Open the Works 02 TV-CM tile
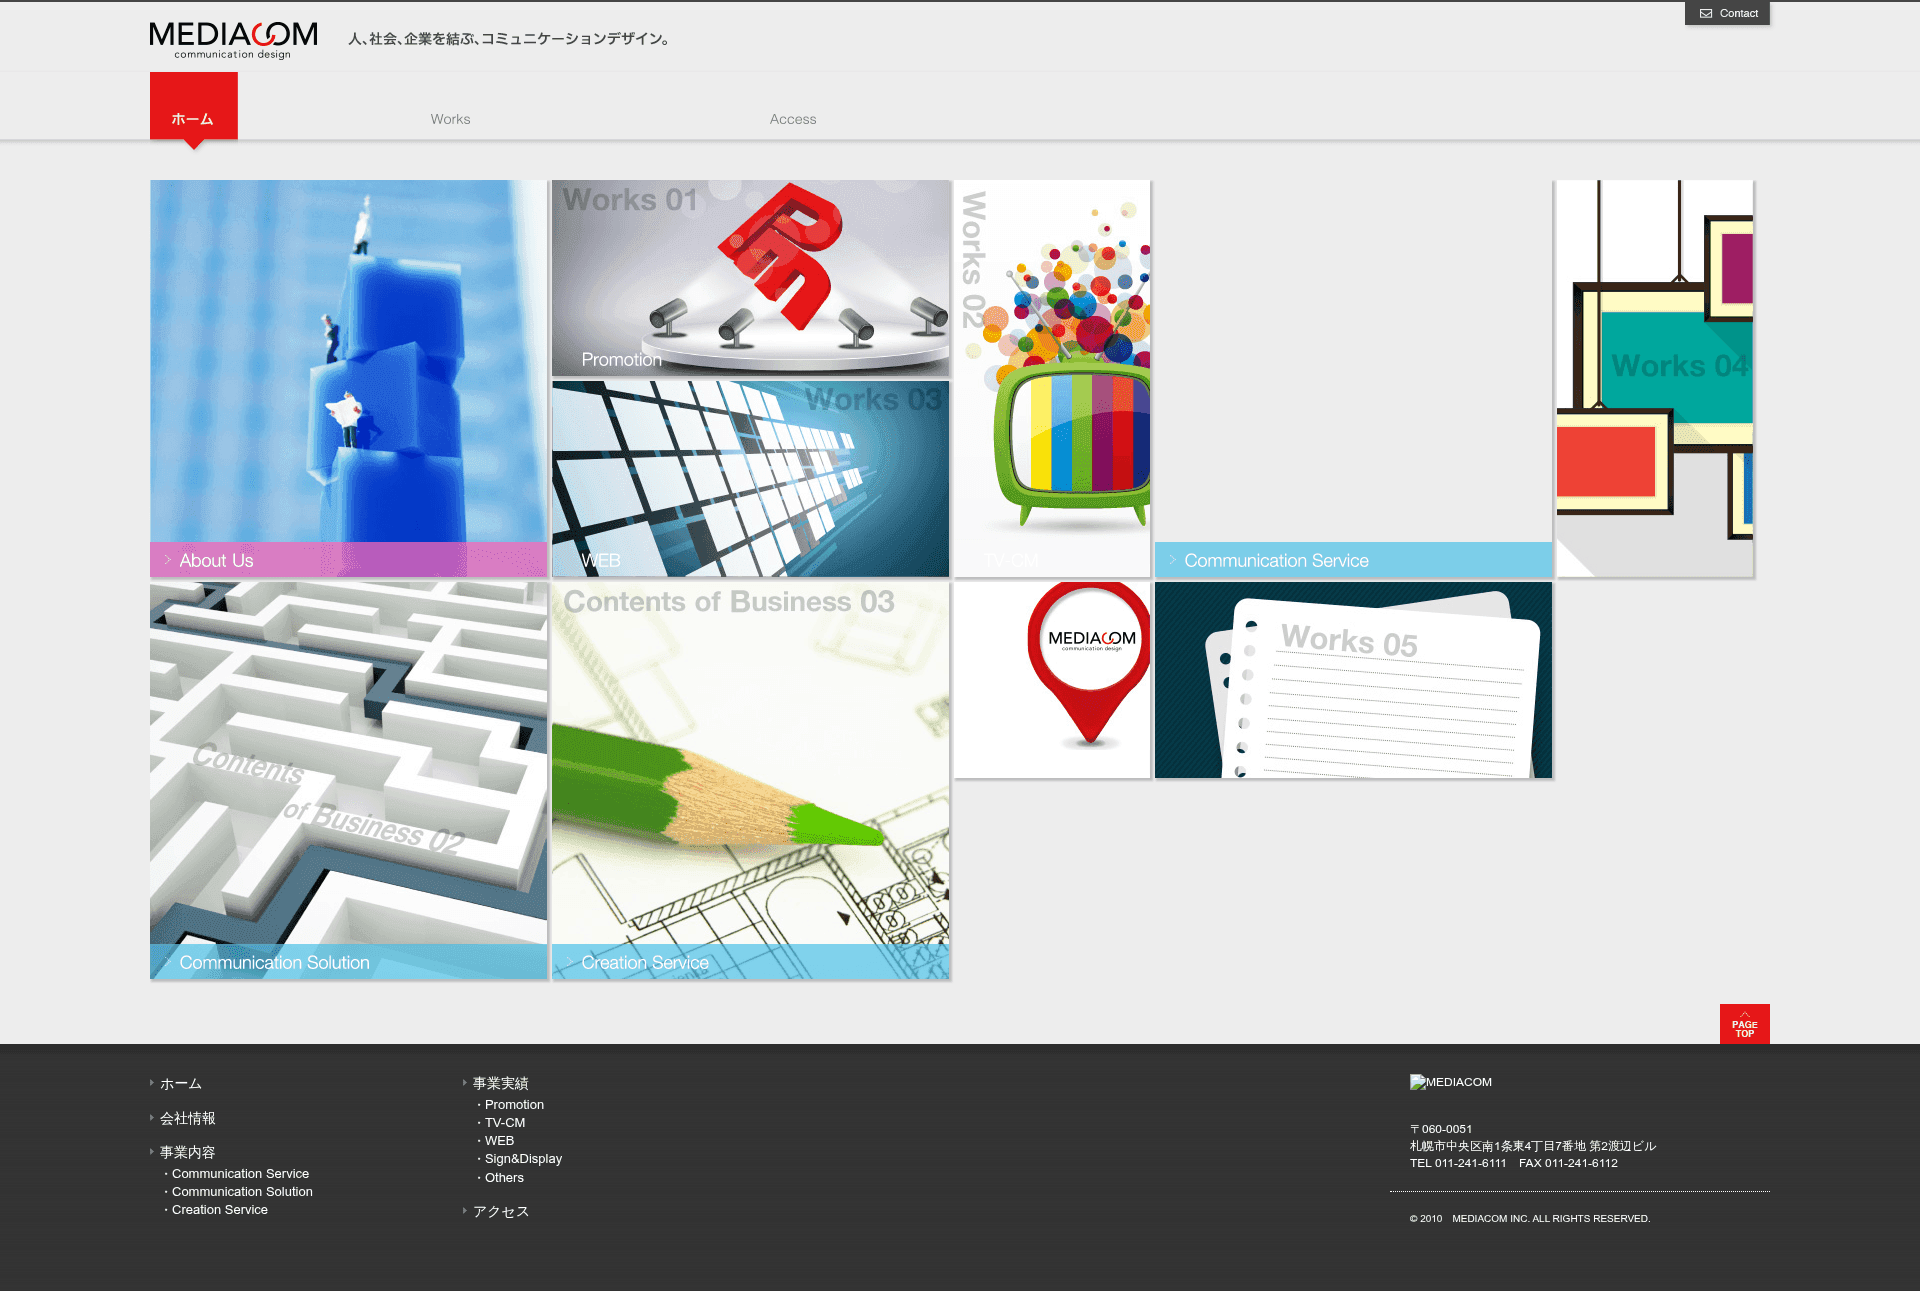 [1052, 378]
